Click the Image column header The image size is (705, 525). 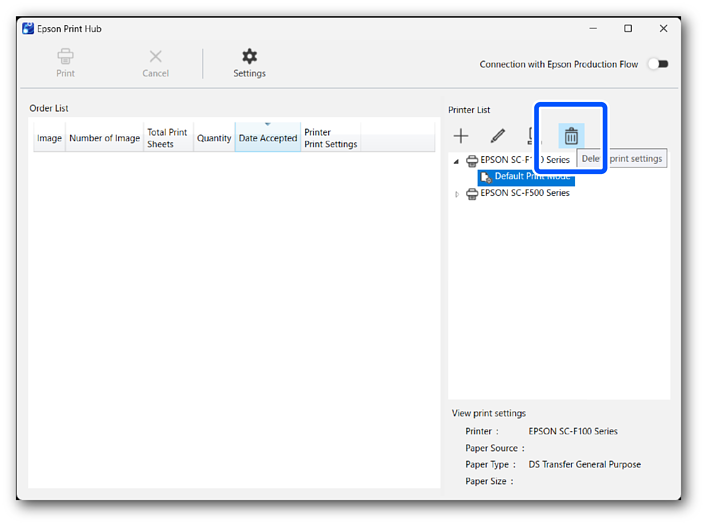(x=49, y=138)
